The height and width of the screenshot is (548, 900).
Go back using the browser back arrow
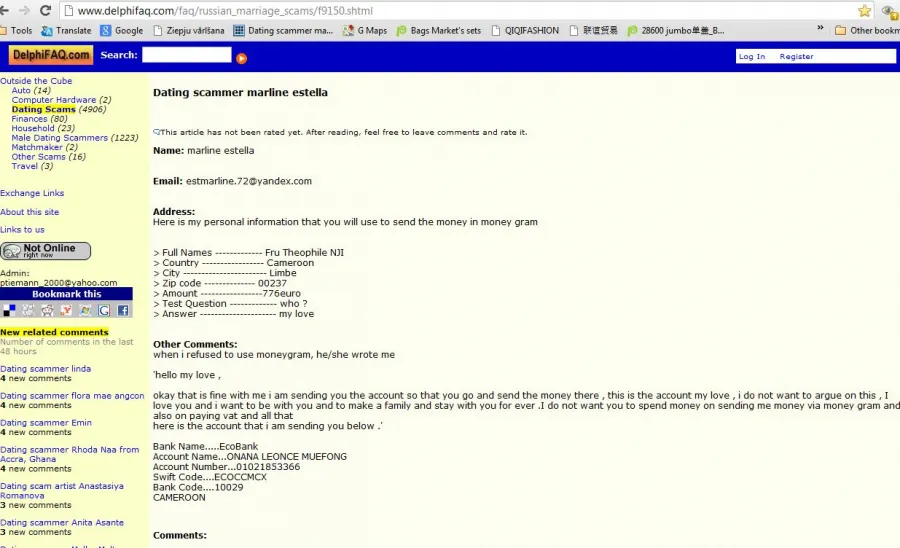(5, 10)
